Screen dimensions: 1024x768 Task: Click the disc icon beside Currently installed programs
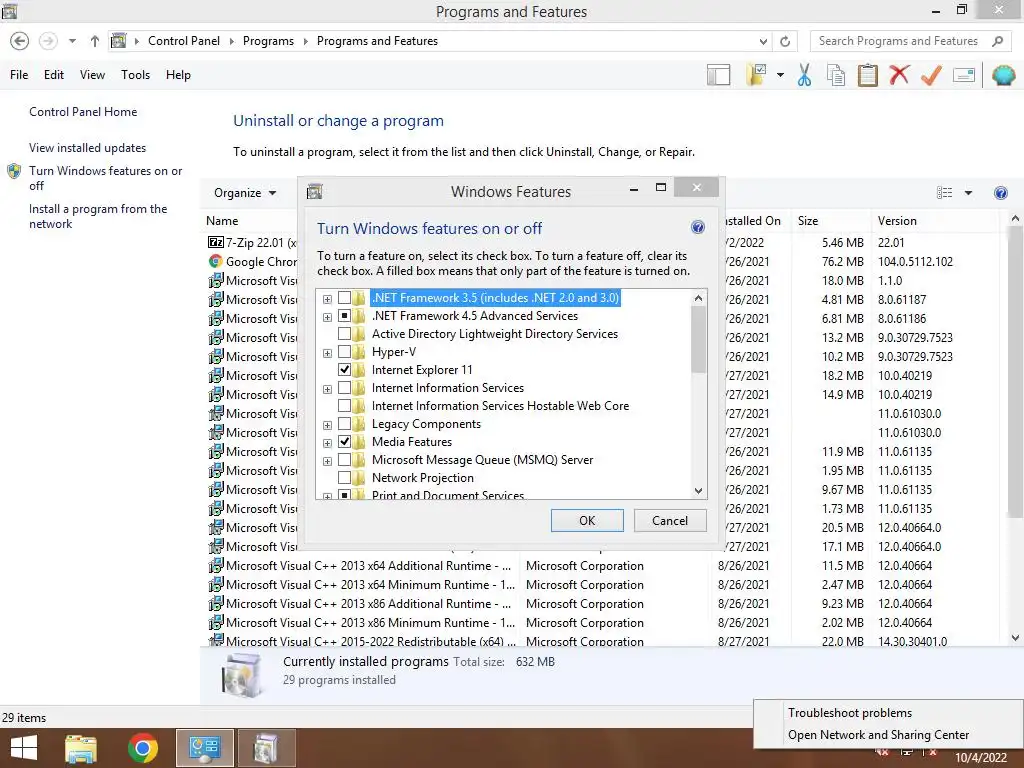click(241, 675)
